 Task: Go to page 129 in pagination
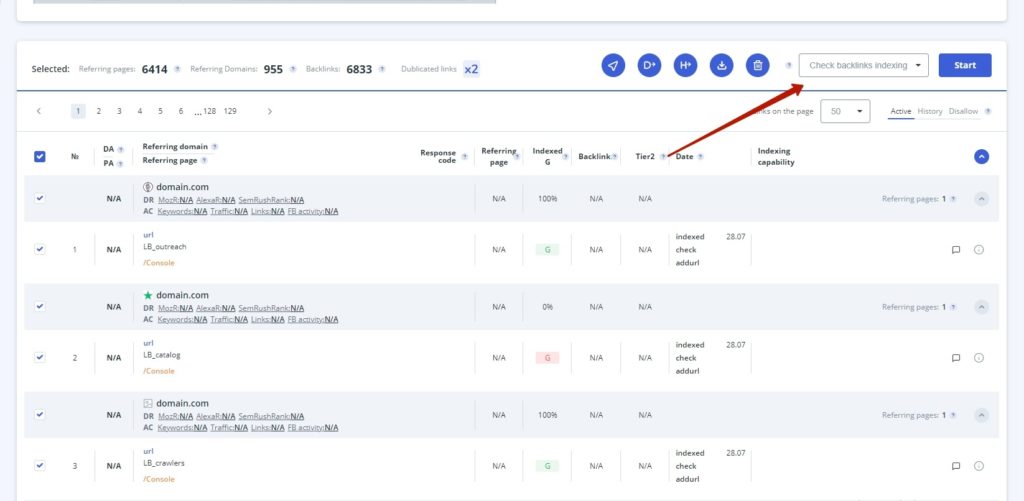(230, 111)
